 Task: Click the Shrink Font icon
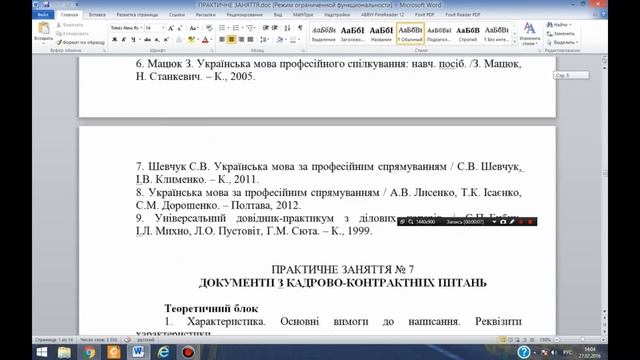[180, 28]
